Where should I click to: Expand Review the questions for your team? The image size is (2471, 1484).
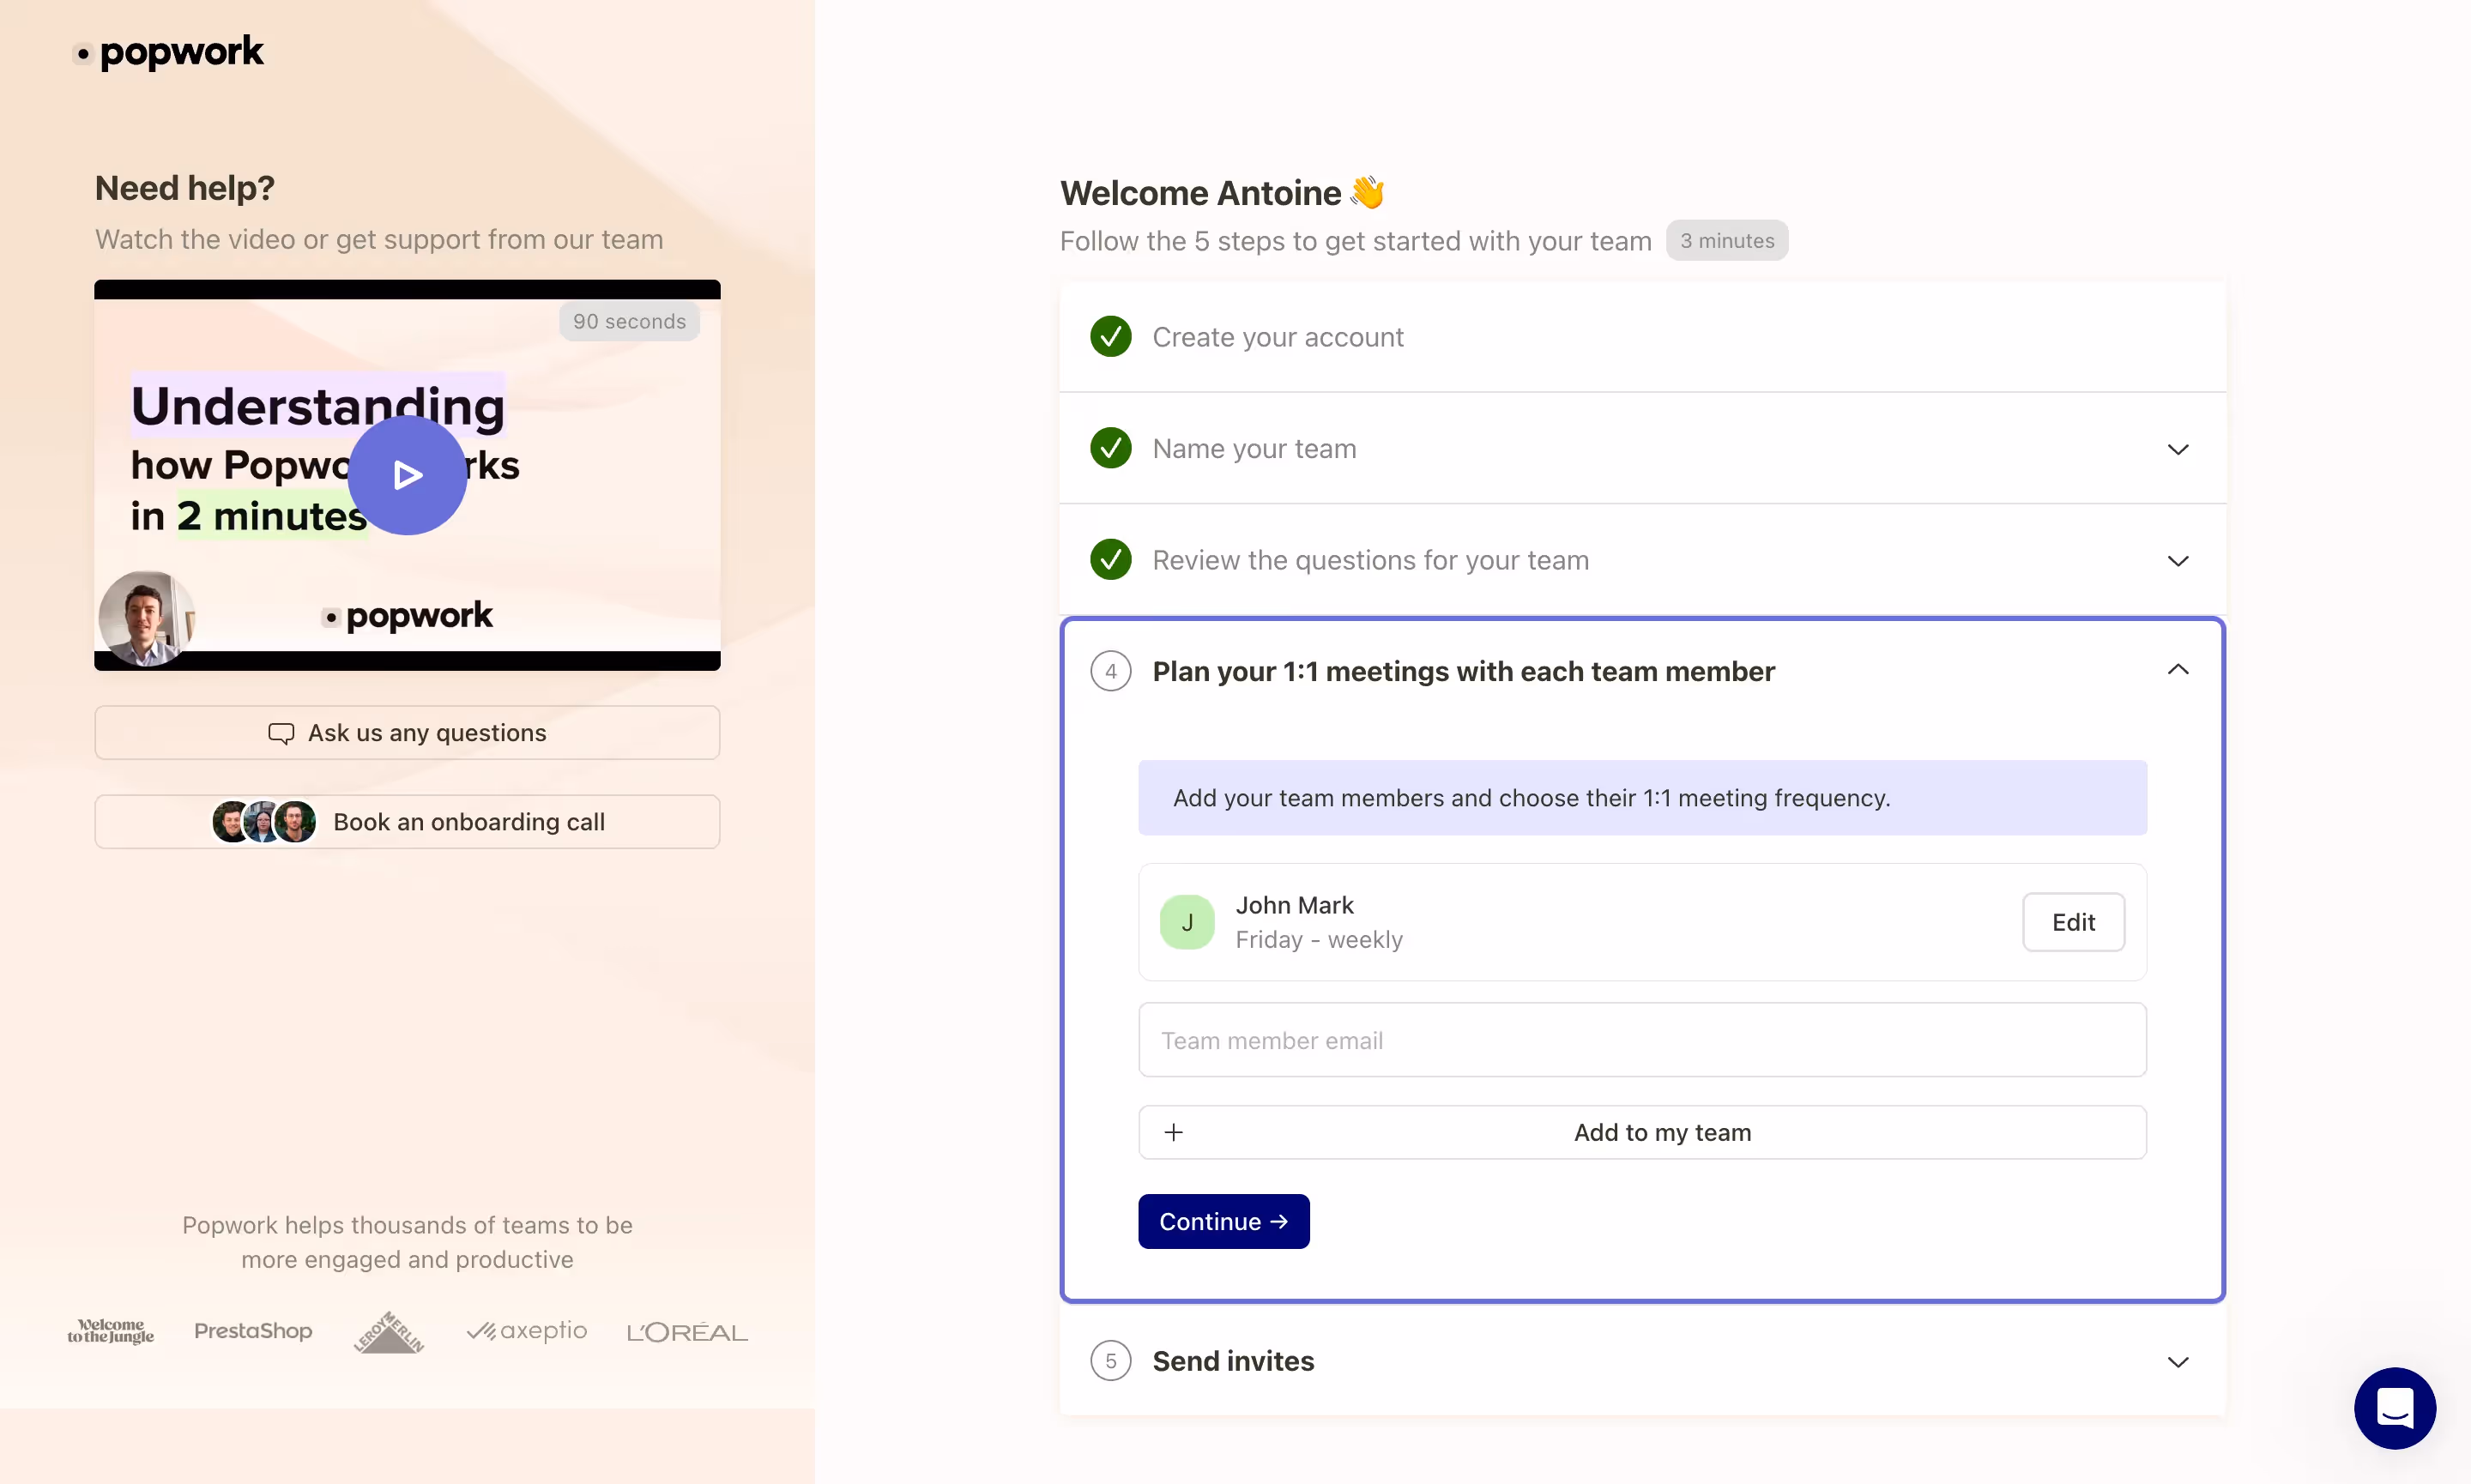[x=2177, y=561]
